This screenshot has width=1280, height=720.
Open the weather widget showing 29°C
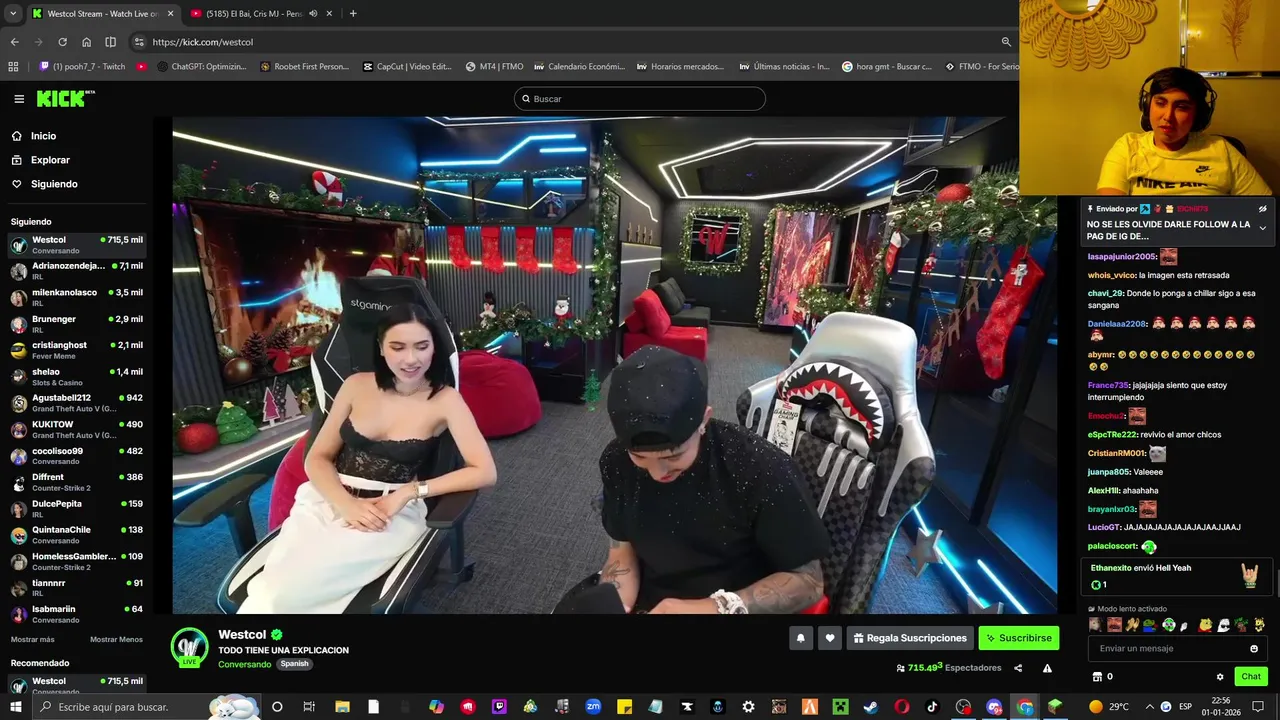point(1111,707)
